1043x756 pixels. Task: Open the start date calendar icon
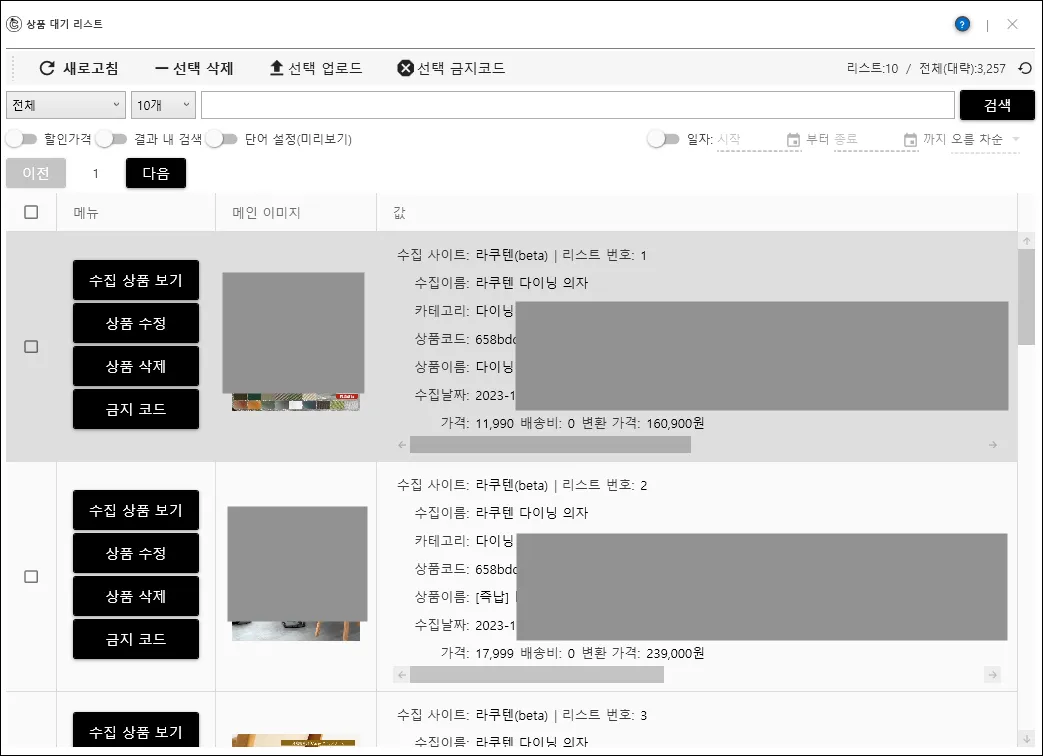[x=793, y=140]
